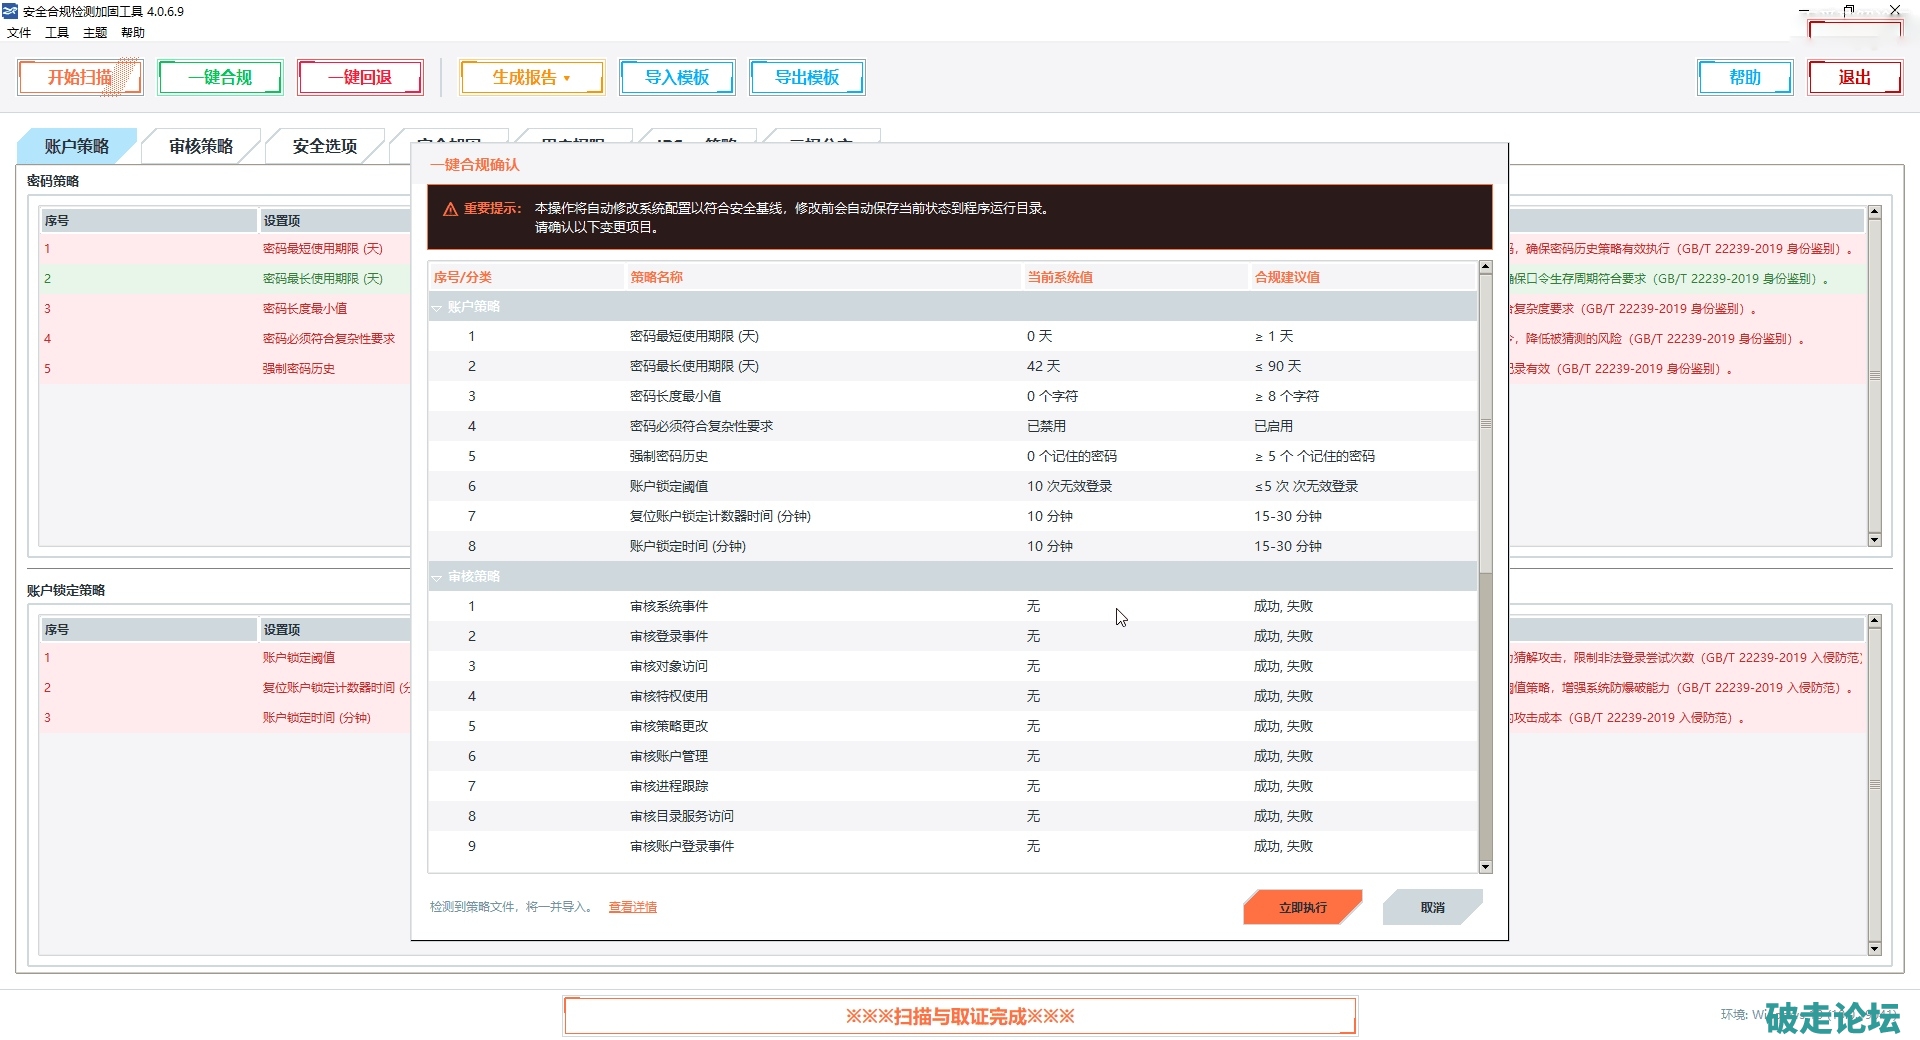Click the 立即执行 execute button

(1302, 907)
